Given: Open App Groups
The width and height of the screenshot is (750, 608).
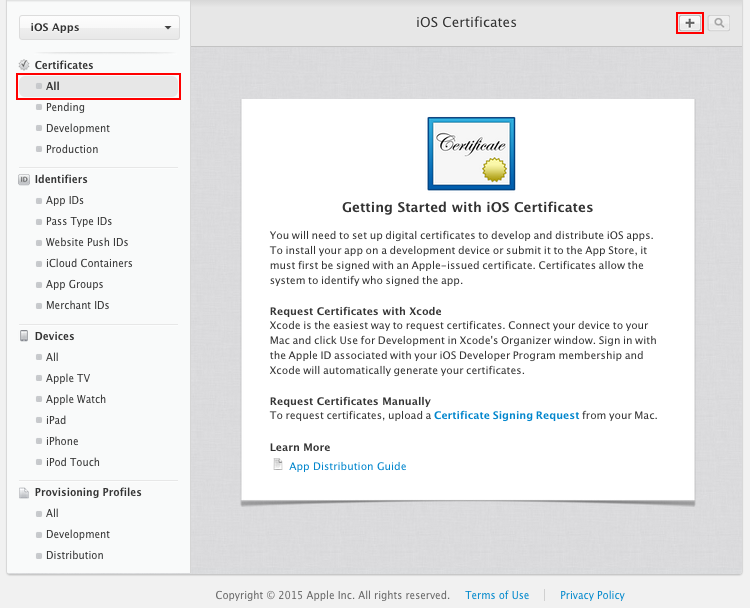Looking at the screenshot, I should (x=74, y=285).
